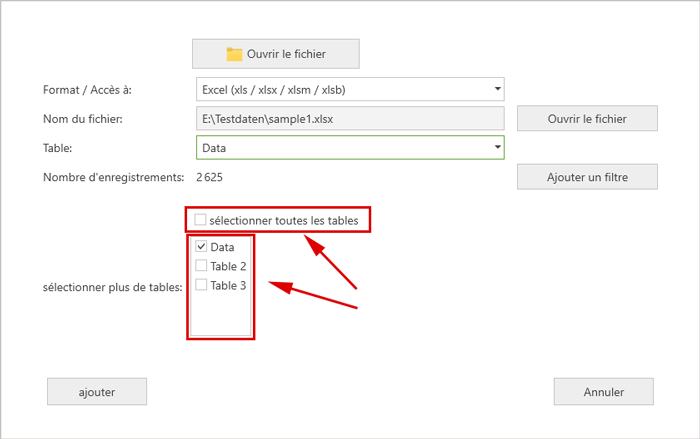The height and width of the screenshot is (439, 700).
Task: Expand the Format / Accès à dropdown arrow
Action: pos(497,90)
